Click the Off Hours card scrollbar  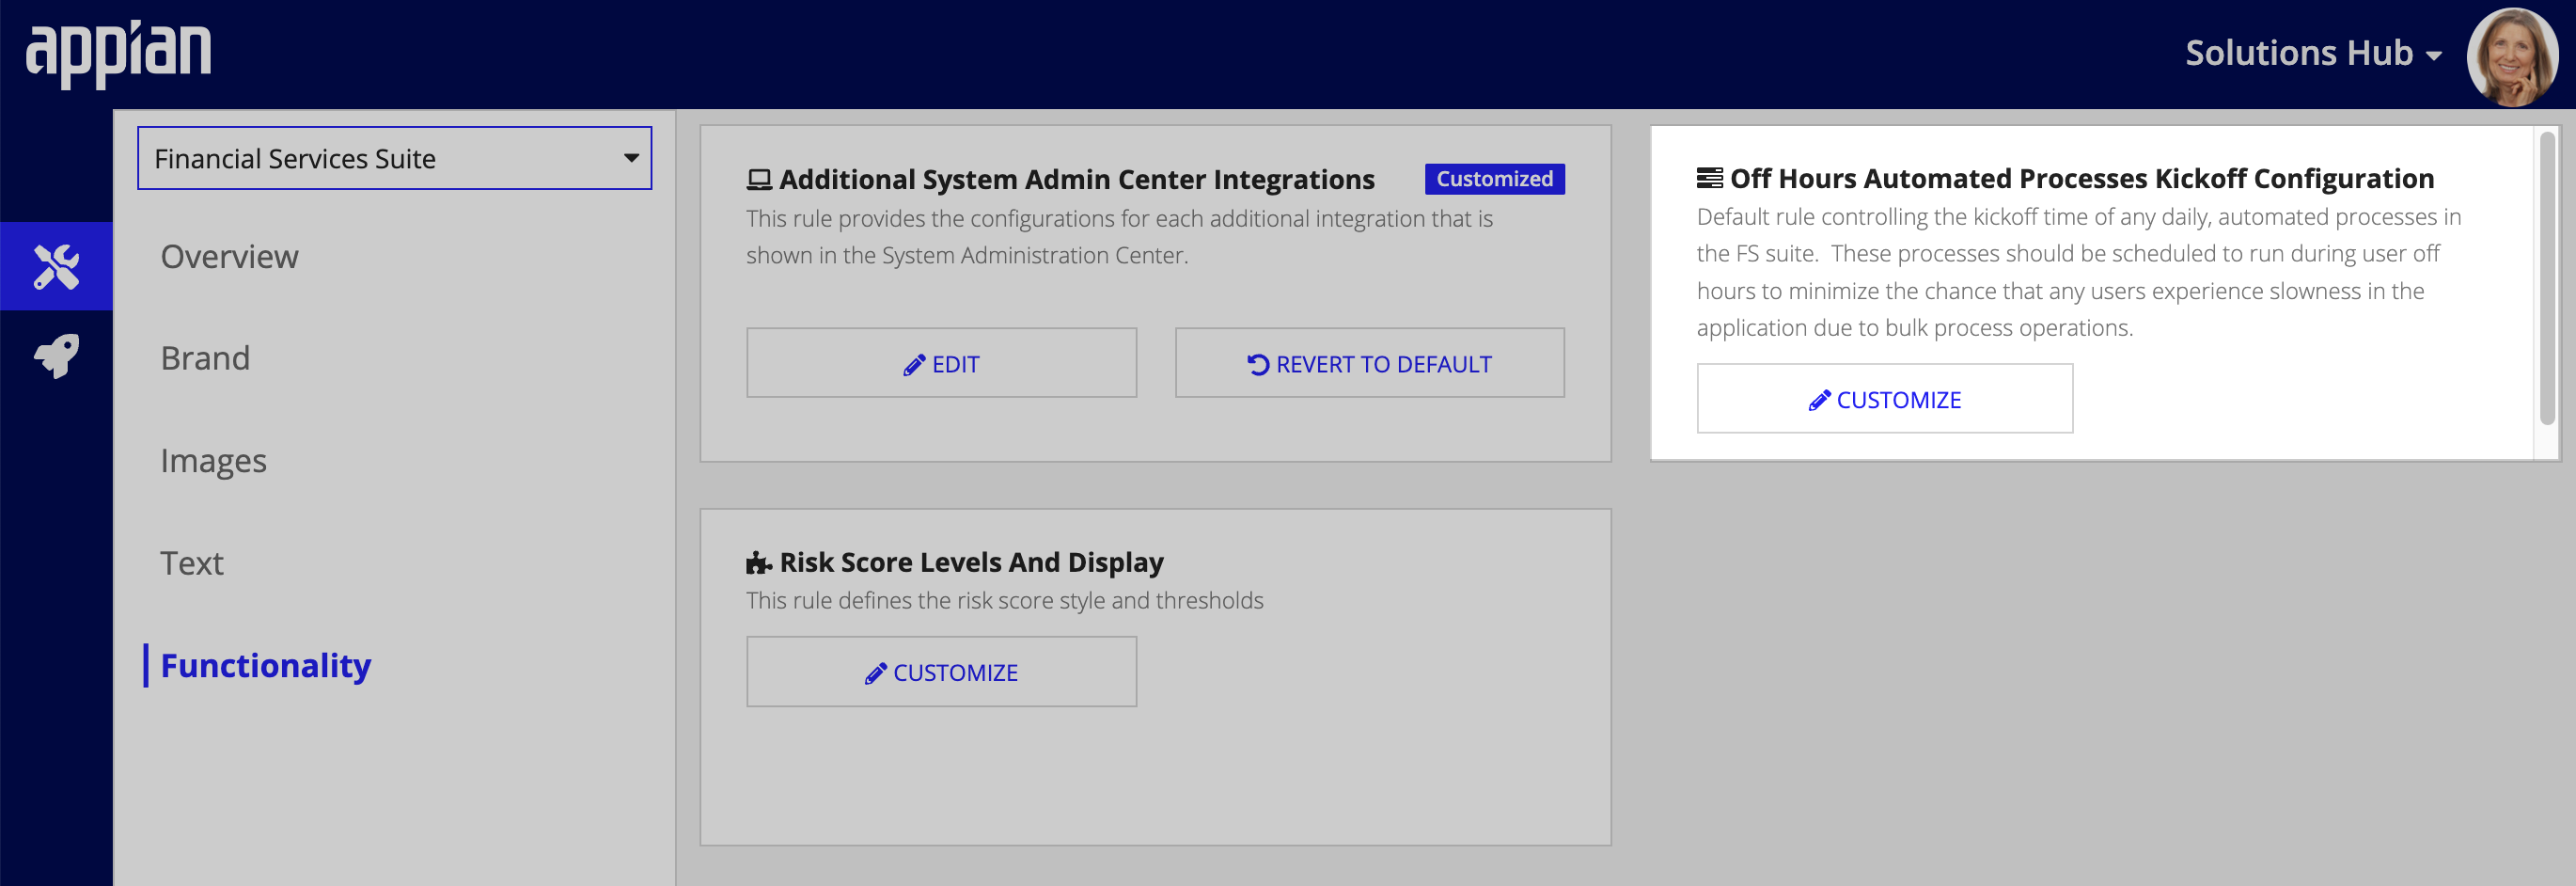coord(2547,280)
